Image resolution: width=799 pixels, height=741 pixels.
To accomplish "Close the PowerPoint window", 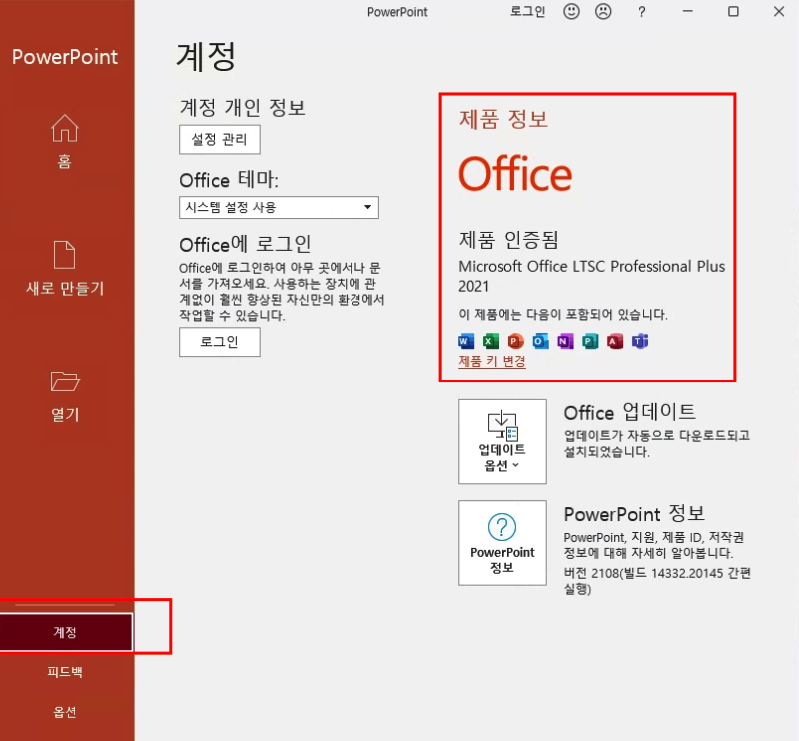I will 779,11.
